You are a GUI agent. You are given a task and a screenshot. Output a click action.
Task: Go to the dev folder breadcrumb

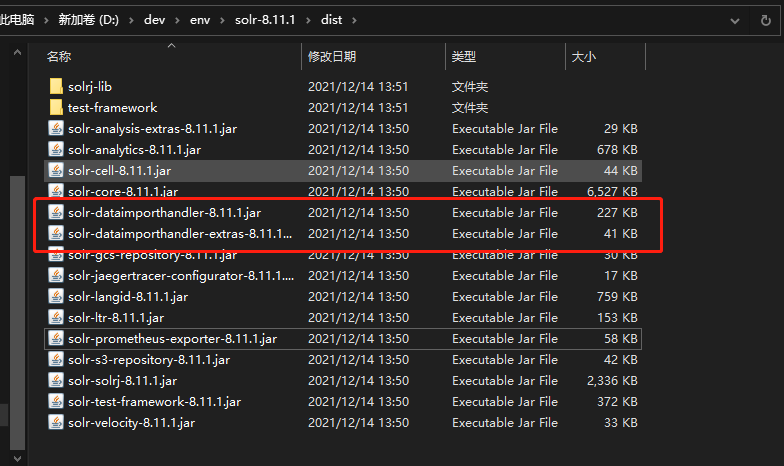point(154,20)
